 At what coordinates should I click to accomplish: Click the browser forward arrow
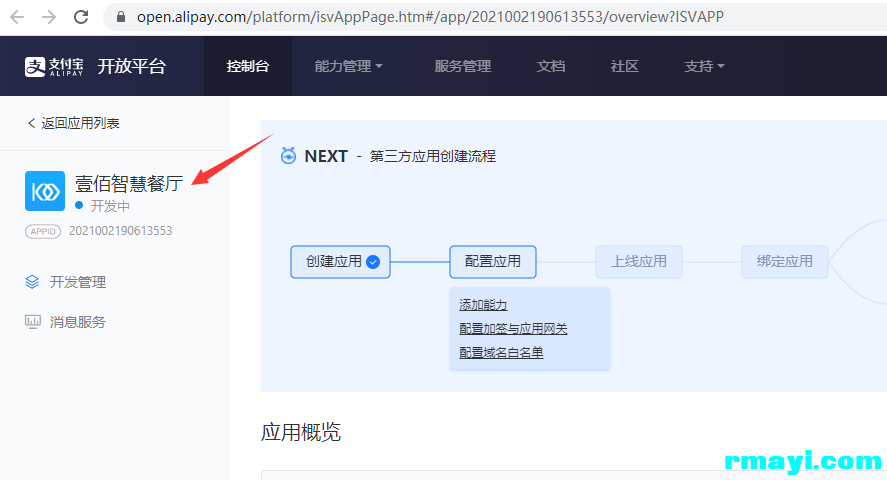pyautogui.click(x=49, y=17)
